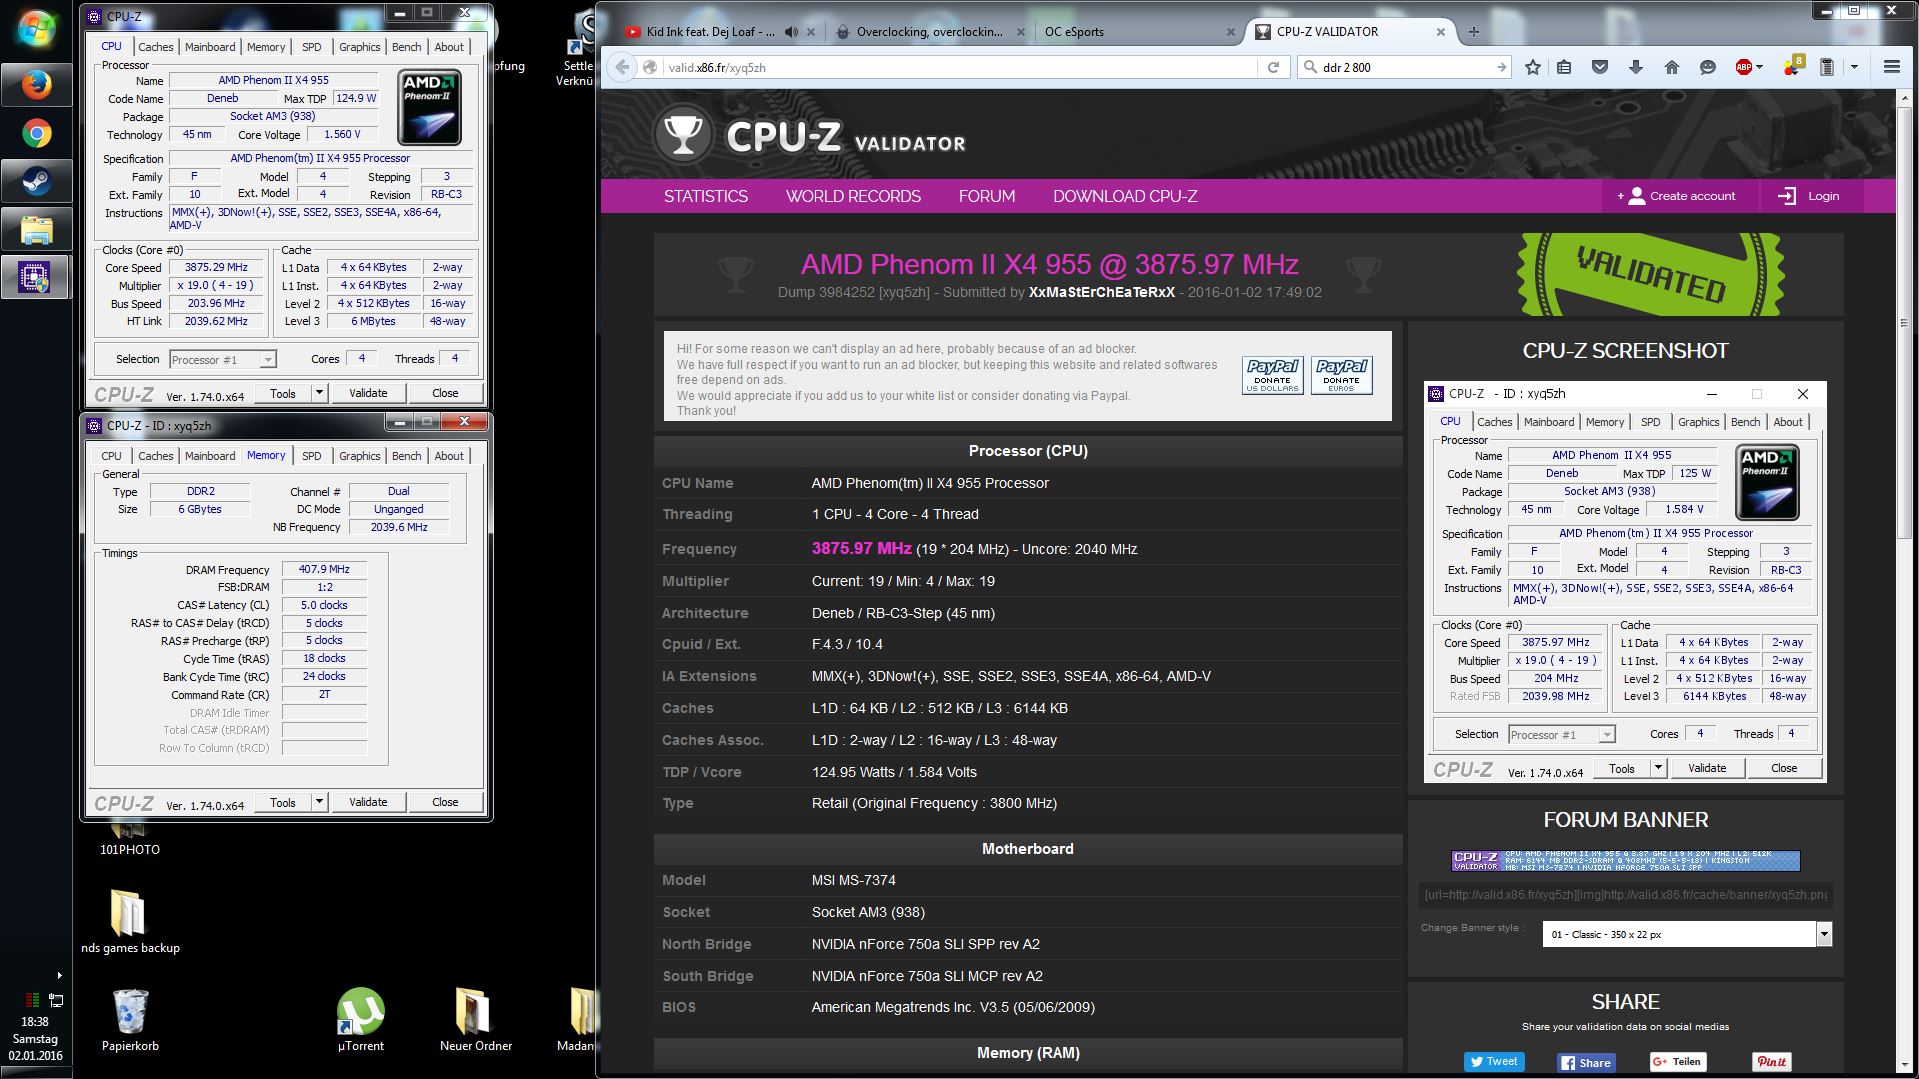Open SPD tab in Memory CPU-Z window
This screenshot has height=1079, width=1919.
point(312,456)
